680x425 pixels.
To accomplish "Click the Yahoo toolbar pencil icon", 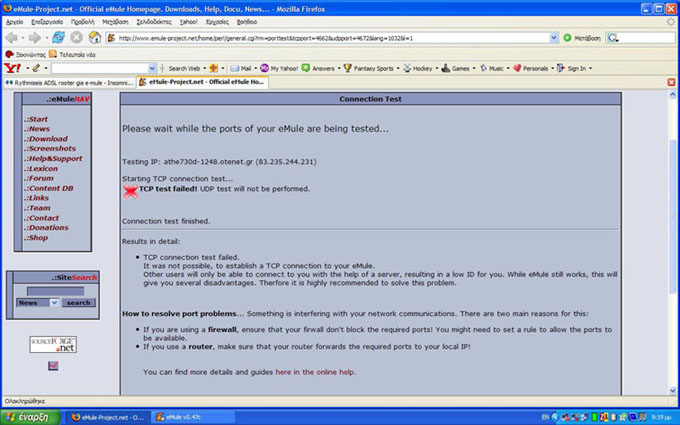I will point(36,68).
